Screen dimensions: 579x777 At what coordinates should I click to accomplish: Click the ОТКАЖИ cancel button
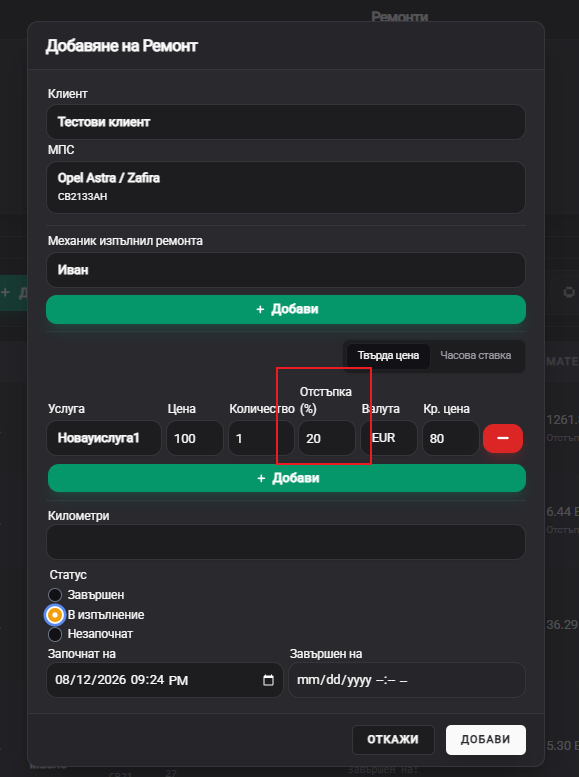pyautogui.click(x=393, y=740)
